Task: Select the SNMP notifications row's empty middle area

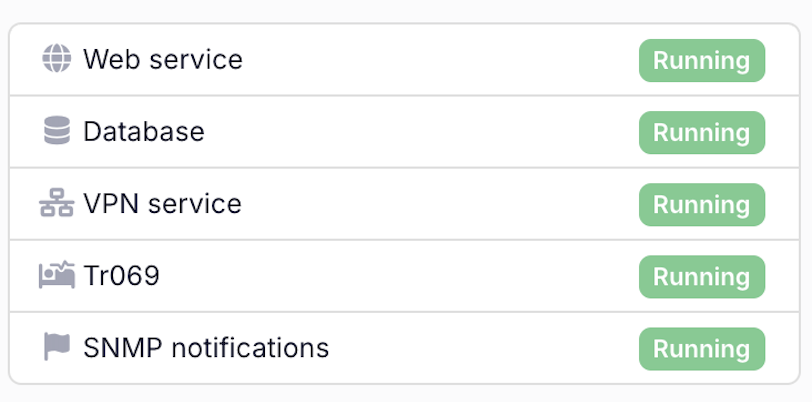Action: point(480,348)
